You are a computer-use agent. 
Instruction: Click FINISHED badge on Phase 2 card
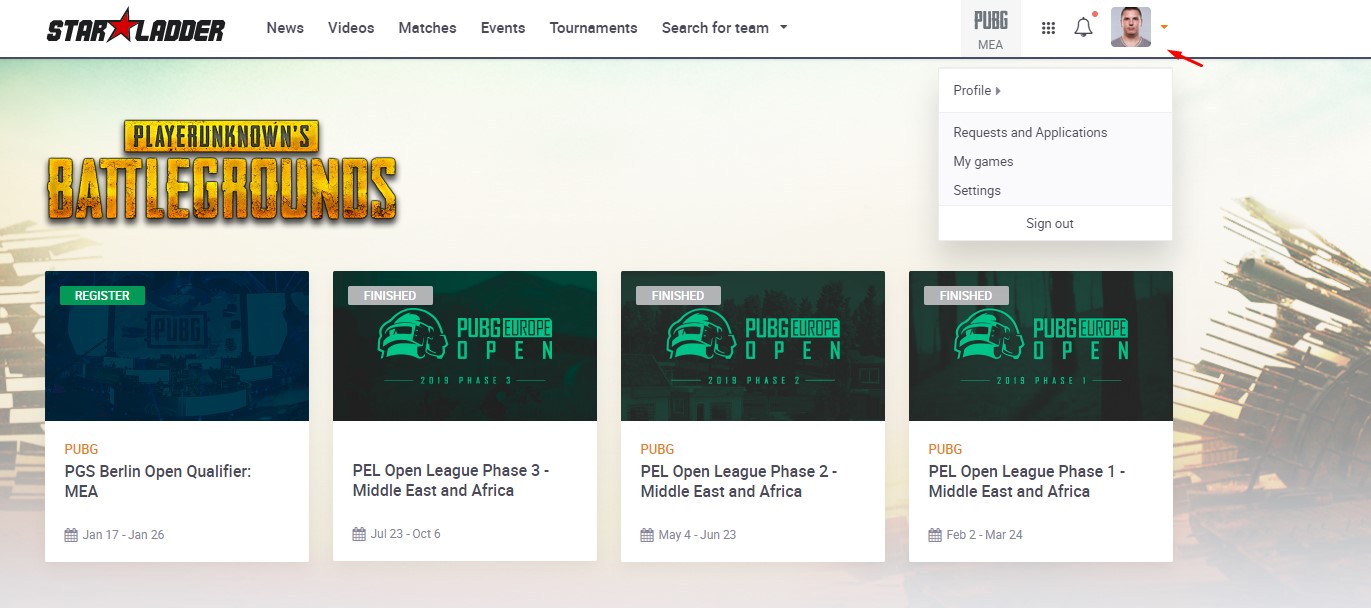(678, 295)
